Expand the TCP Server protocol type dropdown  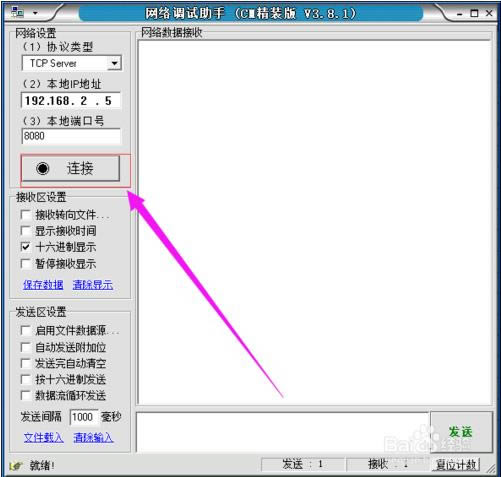point(114,63)
